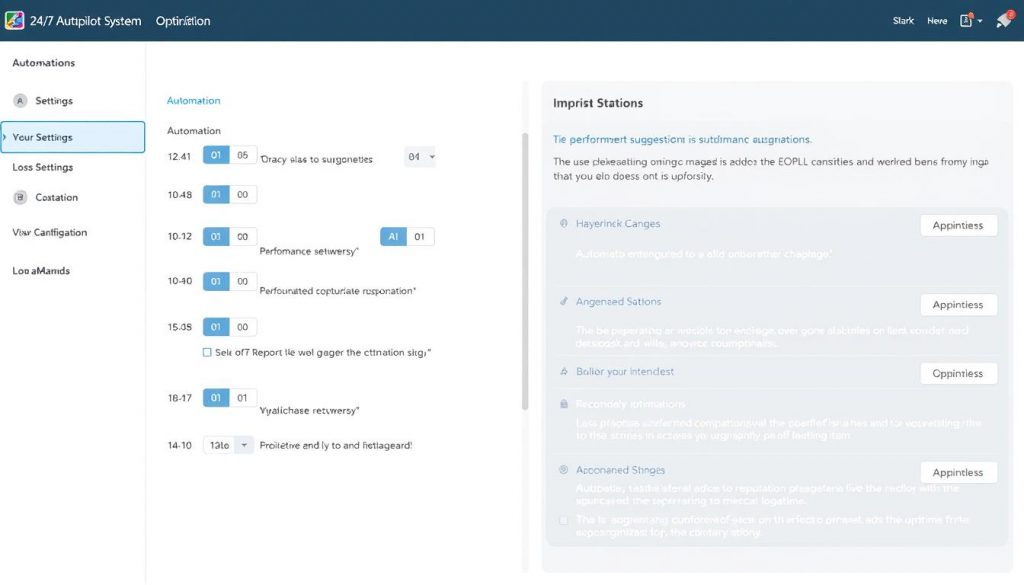The height and width of the screenshot is (585, 1024).
Task: Click the round icon beside sidebar Settings
Action: tap(20, 101)
